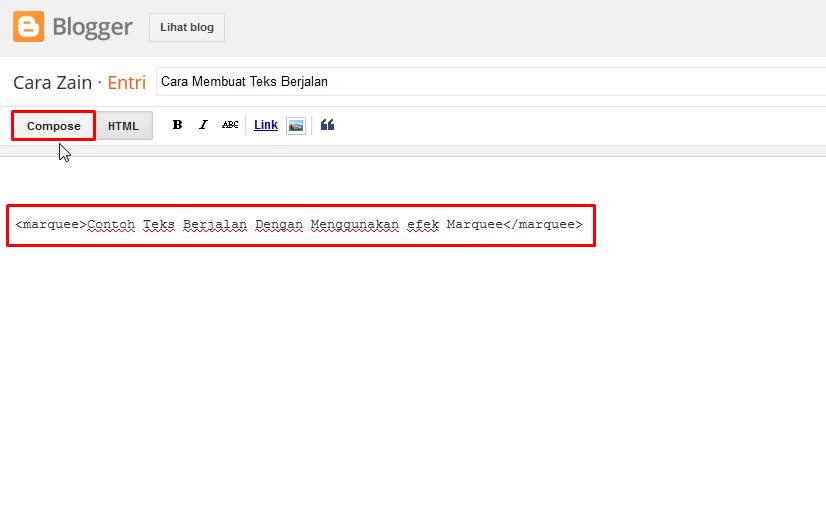The width and height of the screenshot is (826, 518).
Task: Focus the post title field Cara Membuat Teks Berjalan
Action: tap(491, 82)
